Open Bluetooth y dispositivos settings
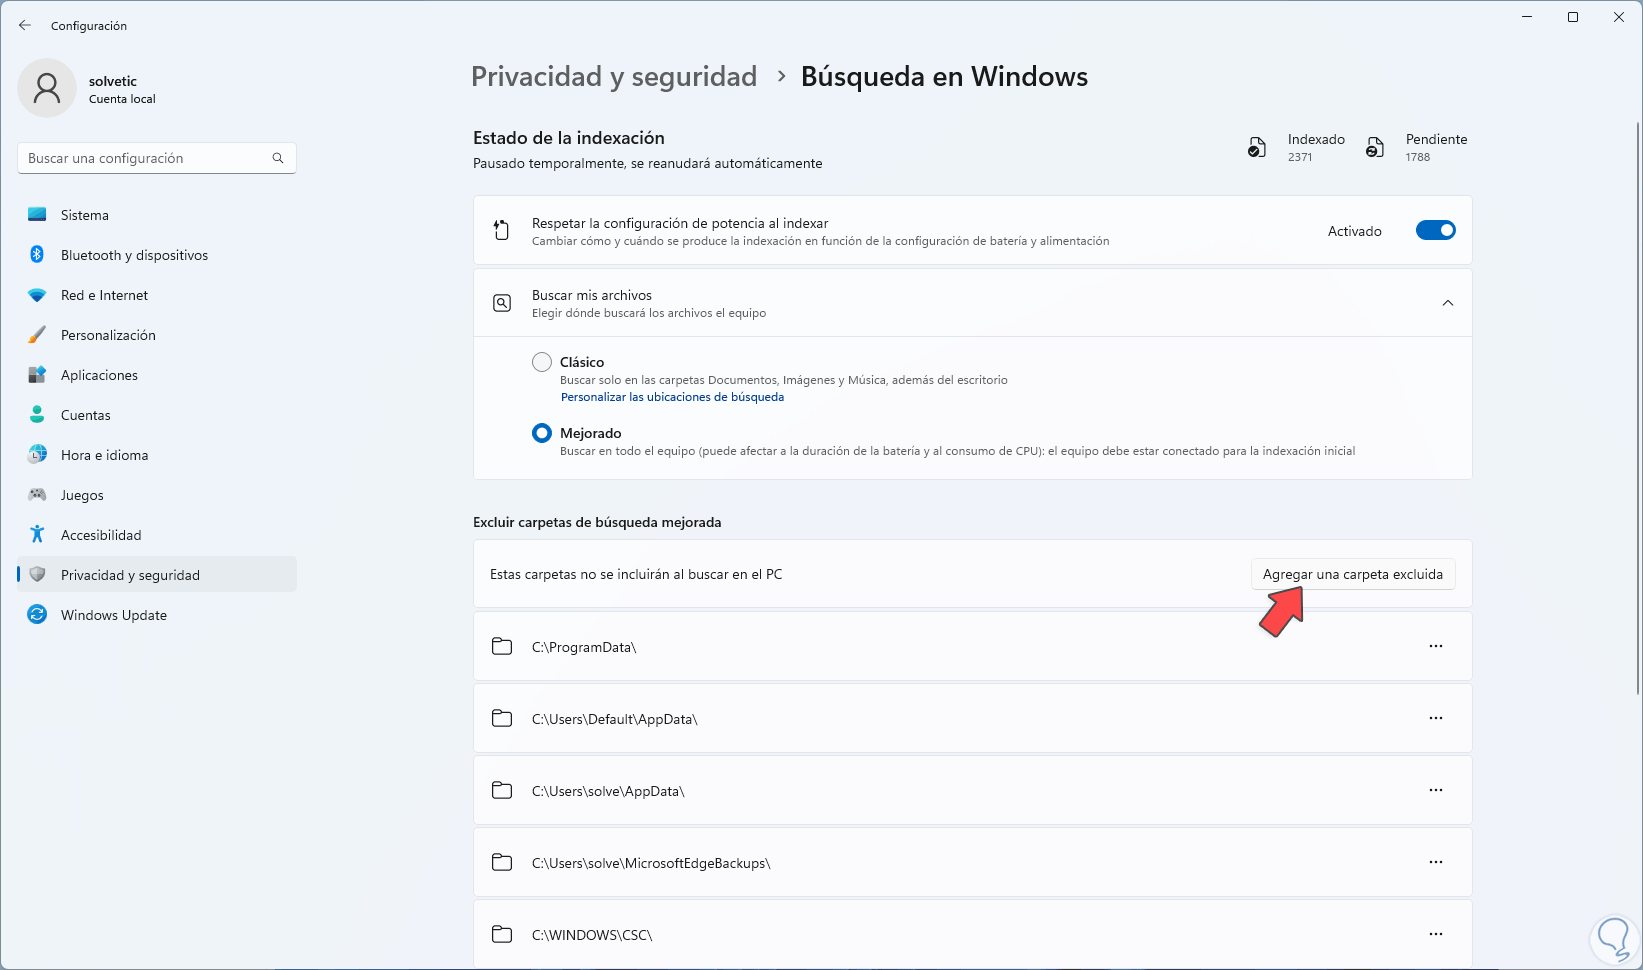Screen dimensions: 1643x970 134,255
